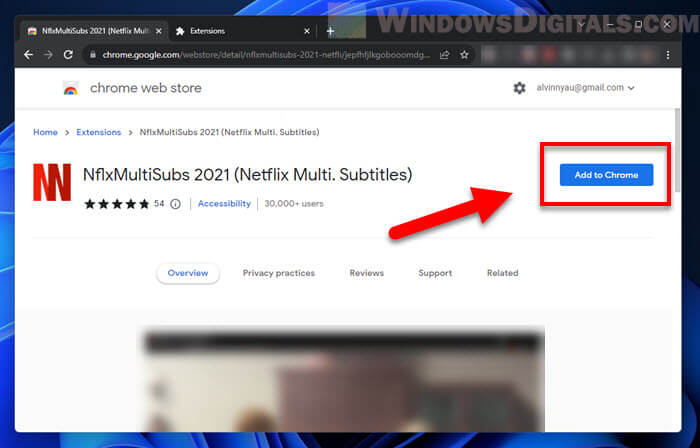Bookmark this page with star icon

coord(464,54)
